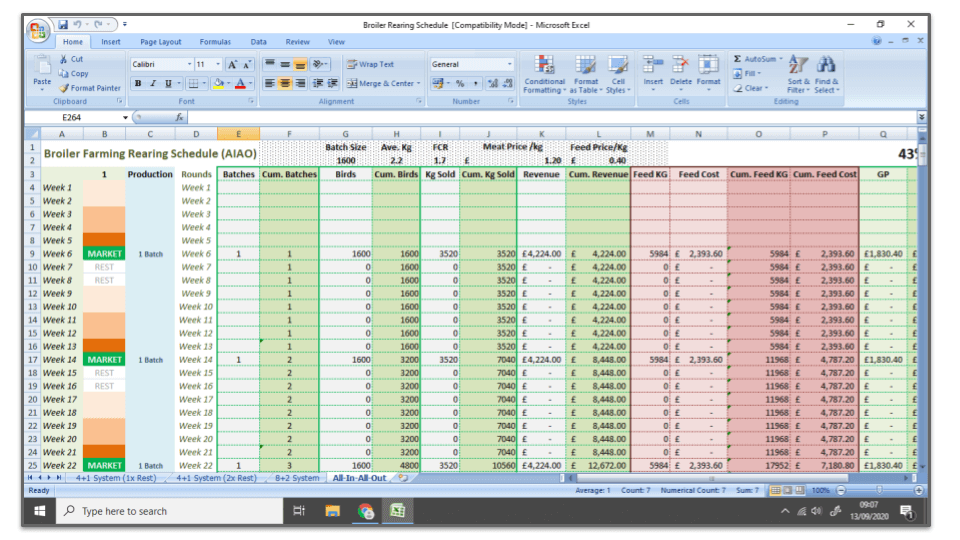Select the row 9 header
Viewport: 960px width, 540px height.
tap(32, 253)
